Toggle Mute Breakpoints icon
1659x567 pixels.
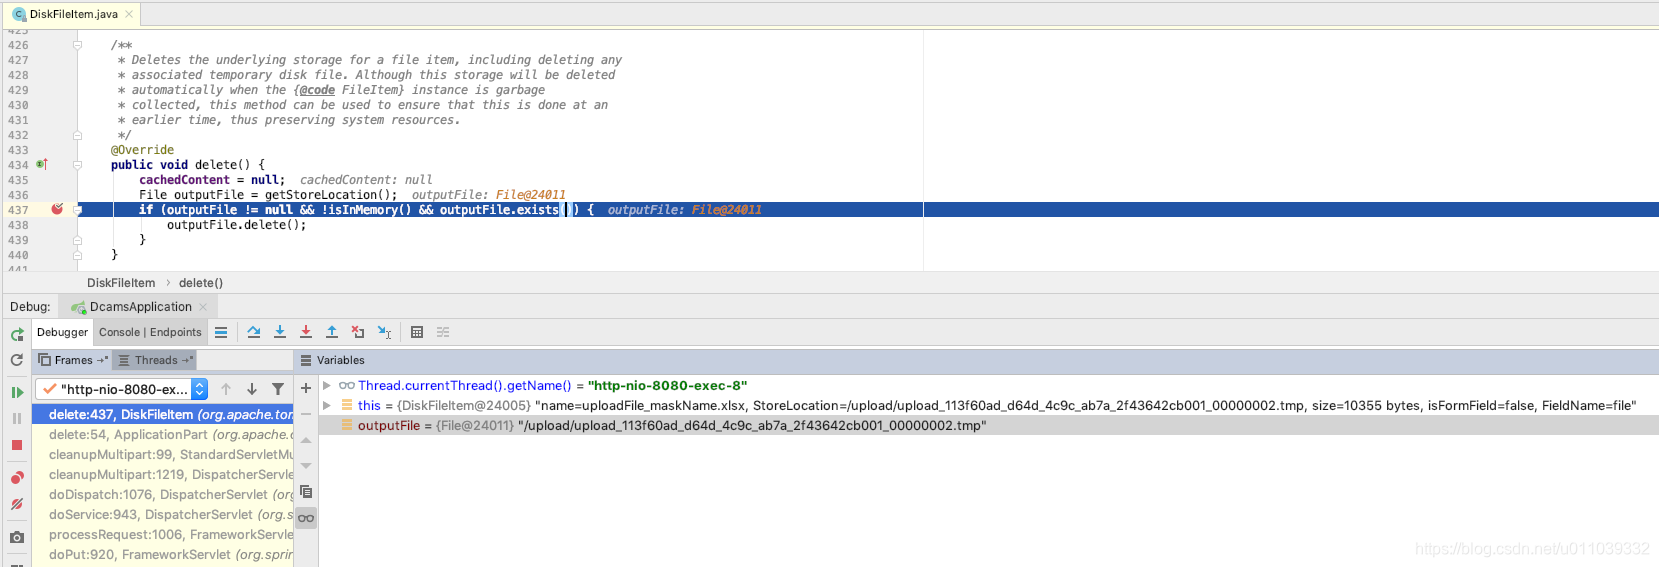(17, 505)
